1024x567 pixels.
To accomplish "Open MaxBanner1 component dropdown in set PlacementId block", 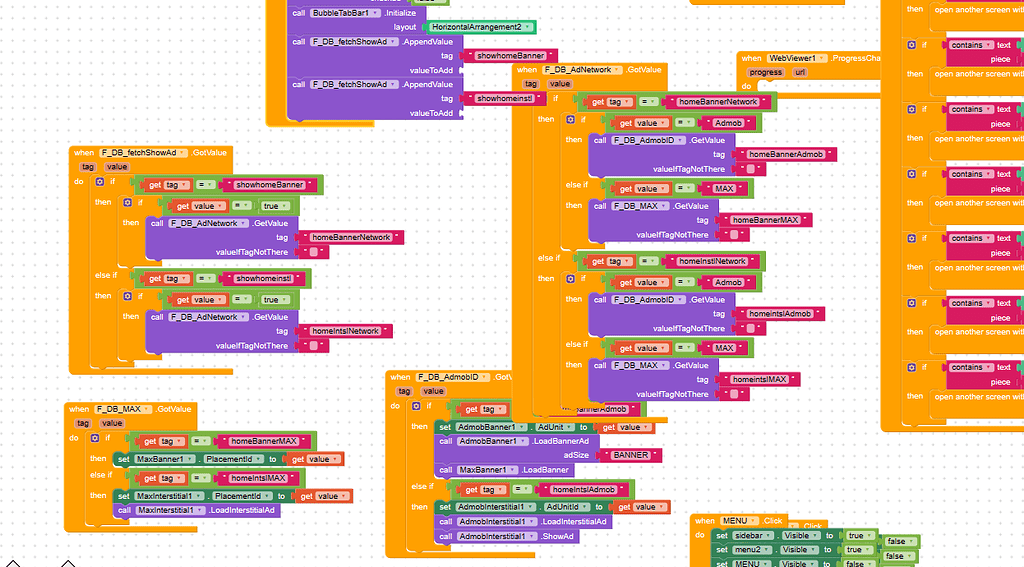I will coord(166,459).
